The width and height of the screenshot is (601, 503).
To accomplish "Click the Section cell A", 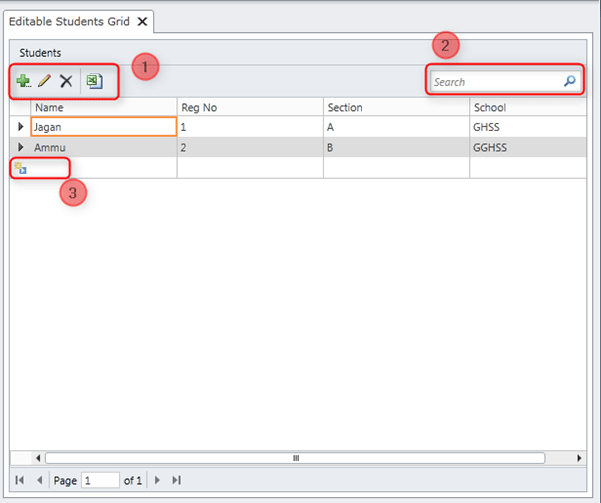I will [397, 127].
